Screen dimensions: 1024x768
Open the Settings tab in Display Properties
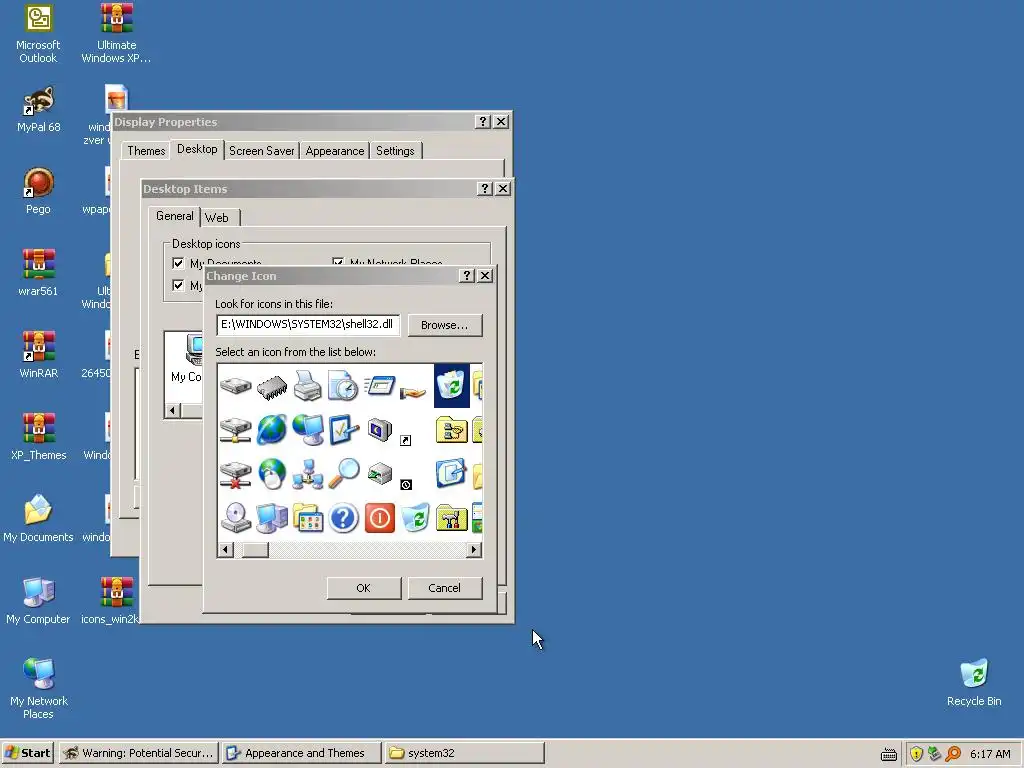[x=395, y=151]
